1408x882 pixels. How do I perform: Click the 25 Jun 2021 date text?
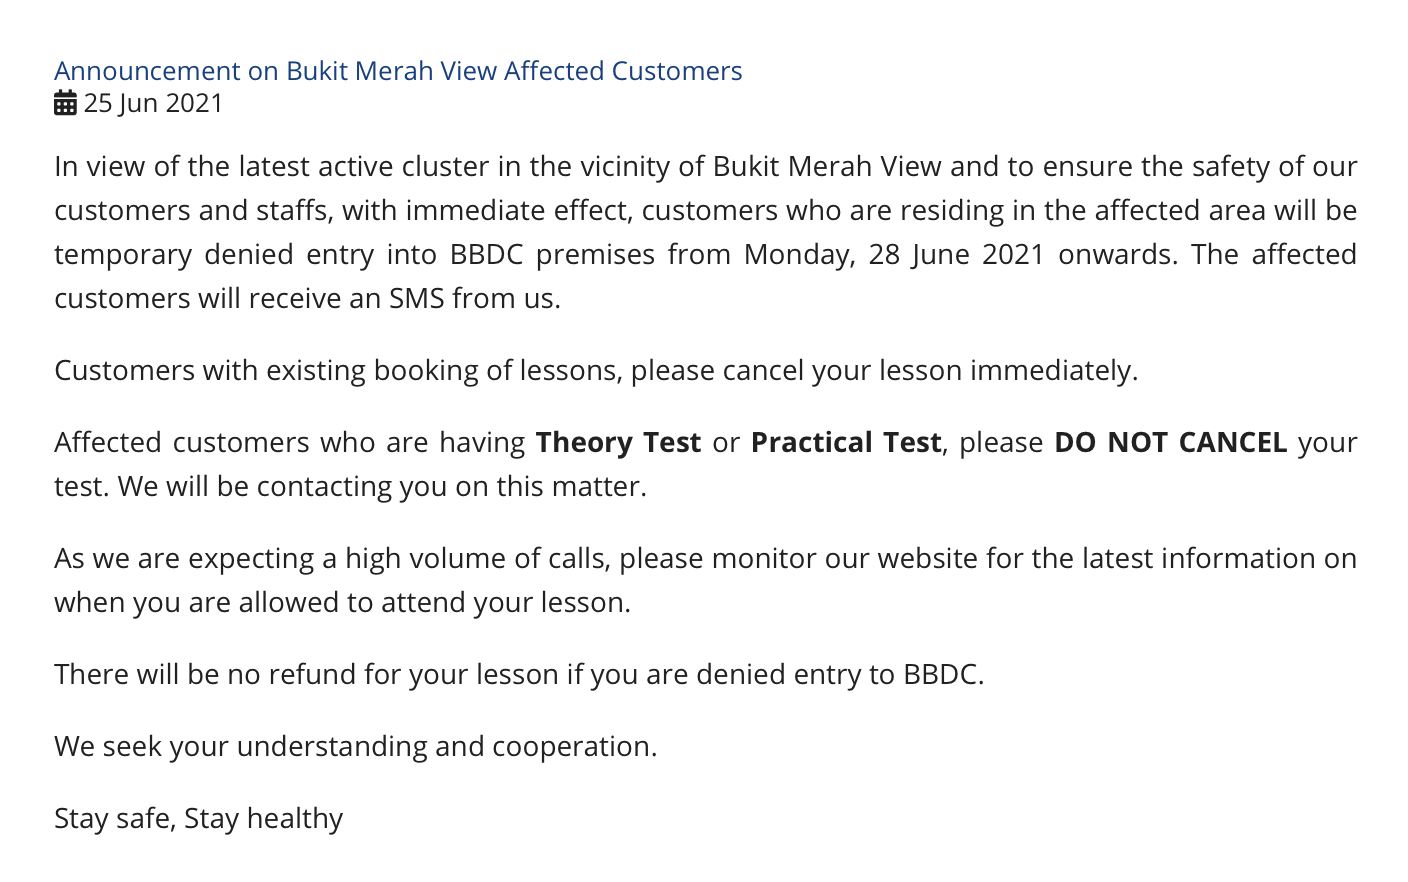tap(153, 103)
